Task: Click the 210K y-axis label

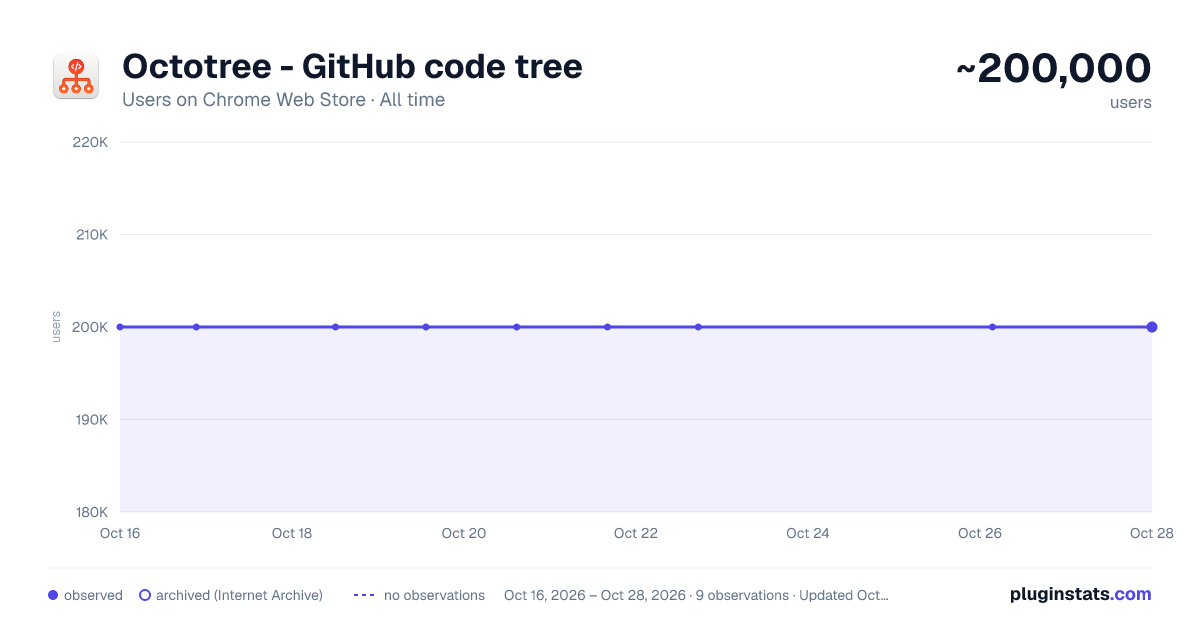Action: (91, 235)
